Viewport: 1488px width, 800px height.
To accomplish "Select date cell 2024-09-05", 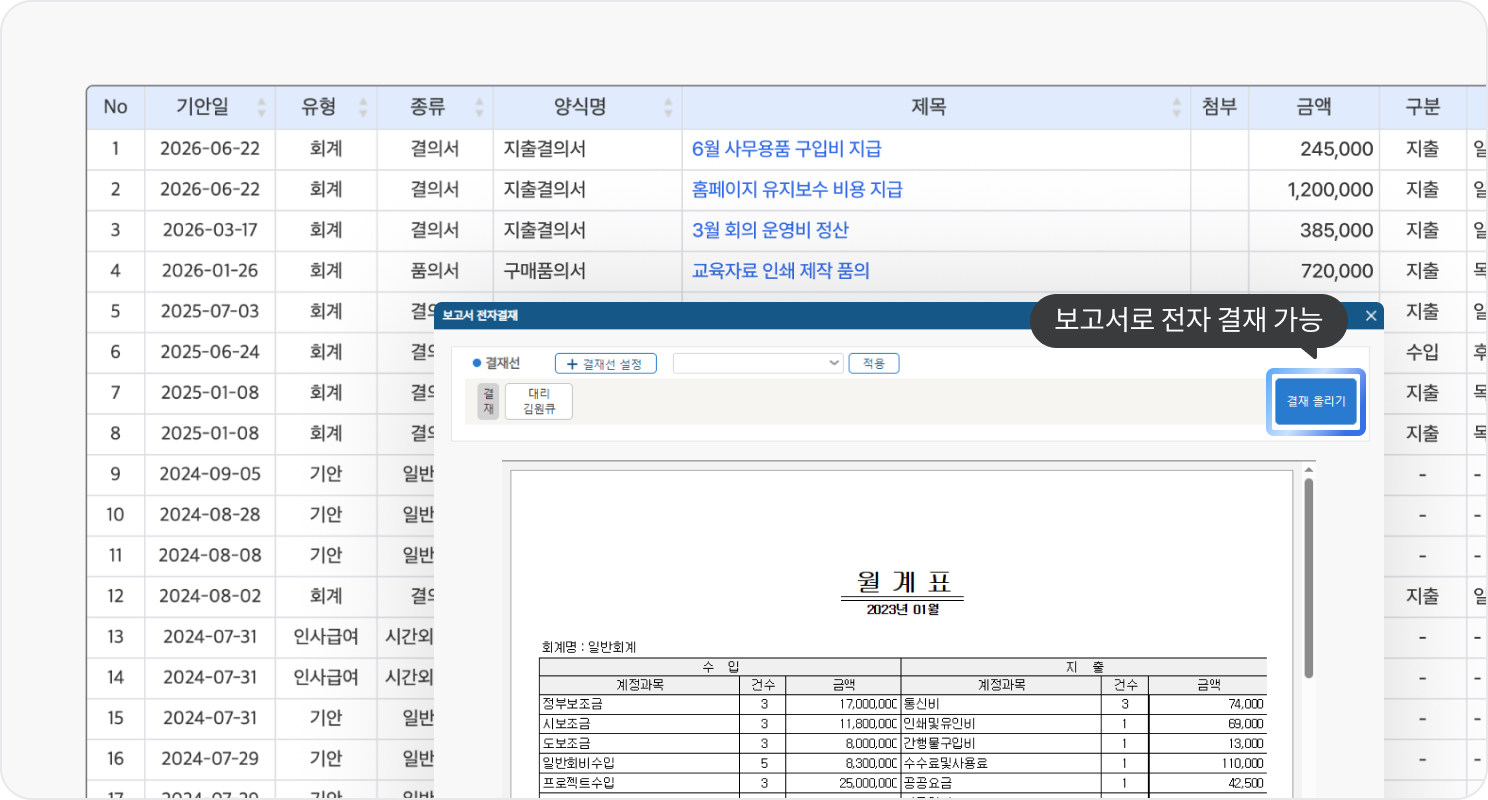I will coord(210,474).
